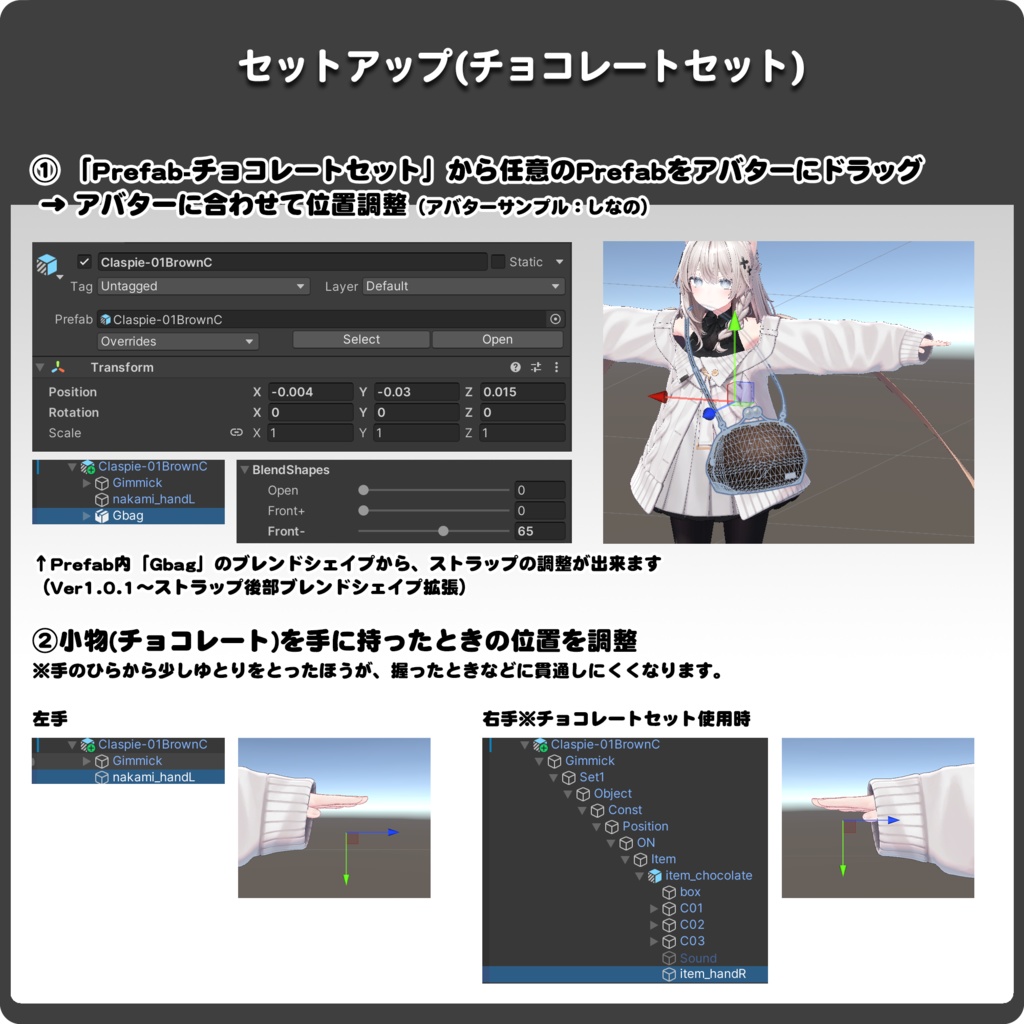This screenshot has height=1024, width=1024.
Task: Enable the Static checkbox
Action: [497, 261]
